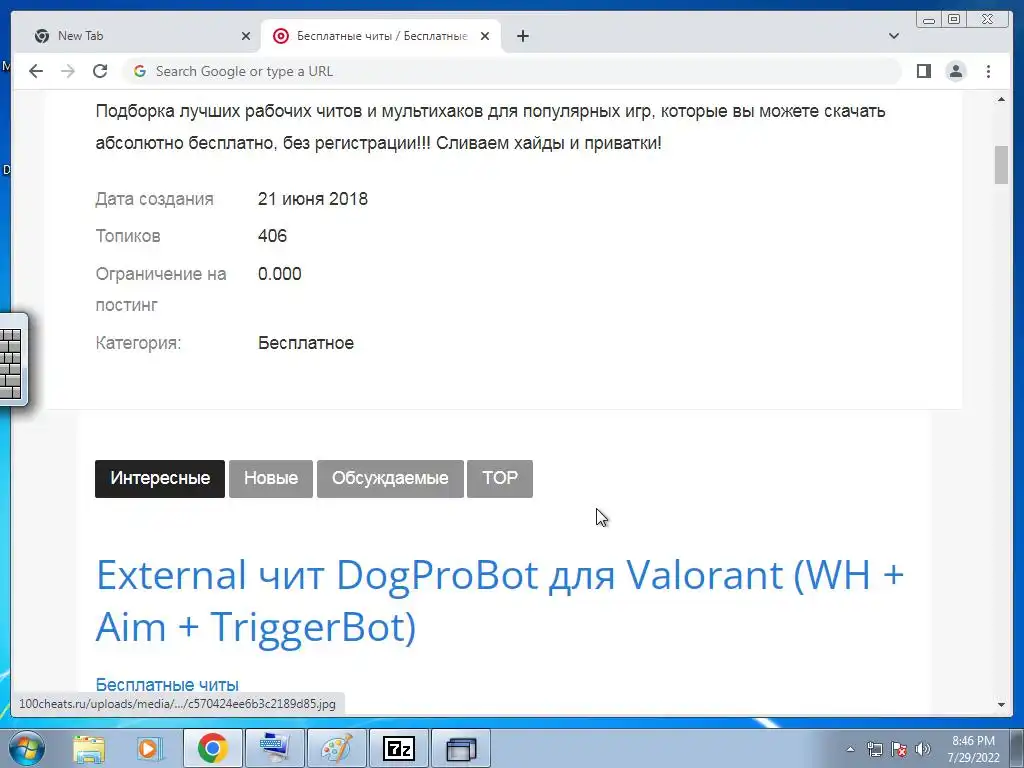
Task: Select the Интересные filter tab
Action: pos(160,479)
